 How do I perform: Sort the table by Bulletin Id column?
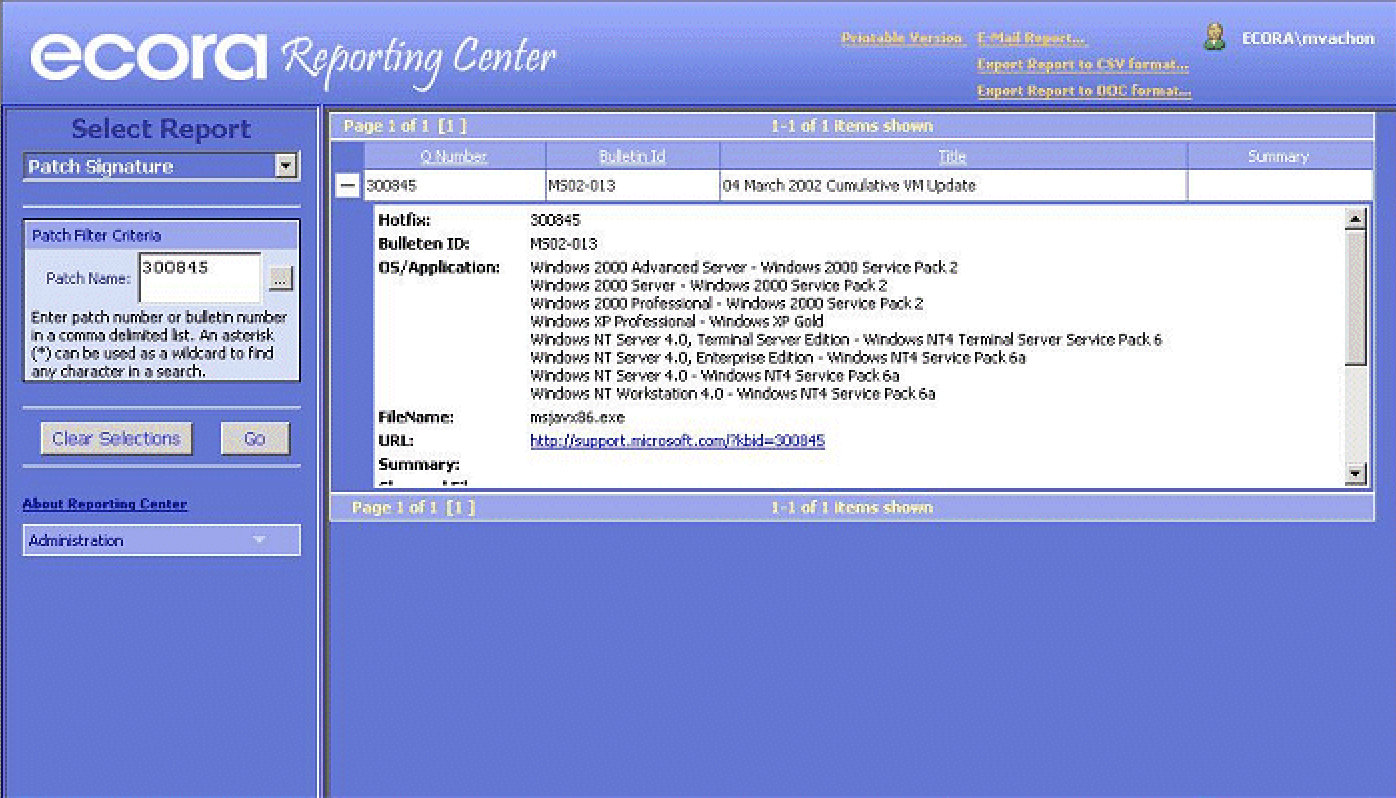click(632, 156)
